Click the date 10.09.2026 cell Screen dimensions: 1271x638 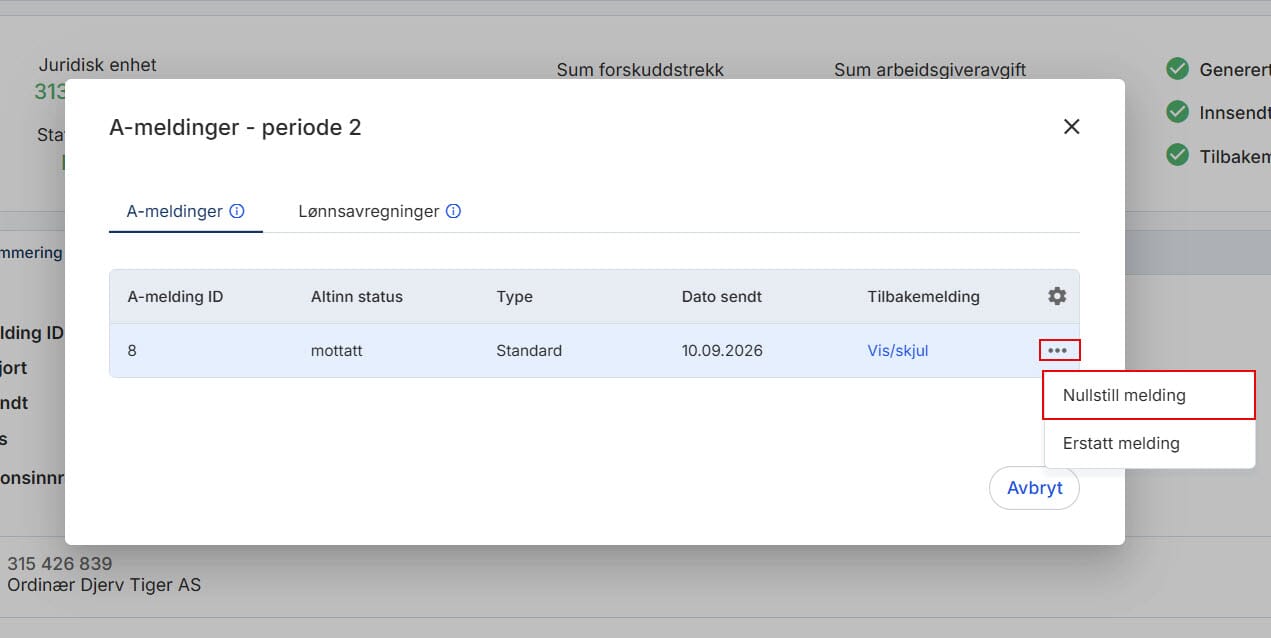point(722,351)
